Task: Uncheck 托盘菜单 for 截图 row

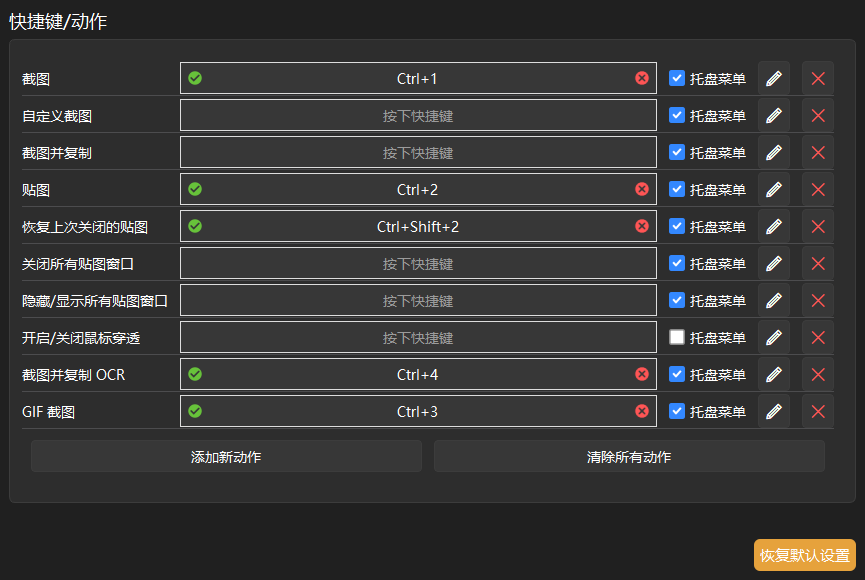Action: [x=677, y=78]
